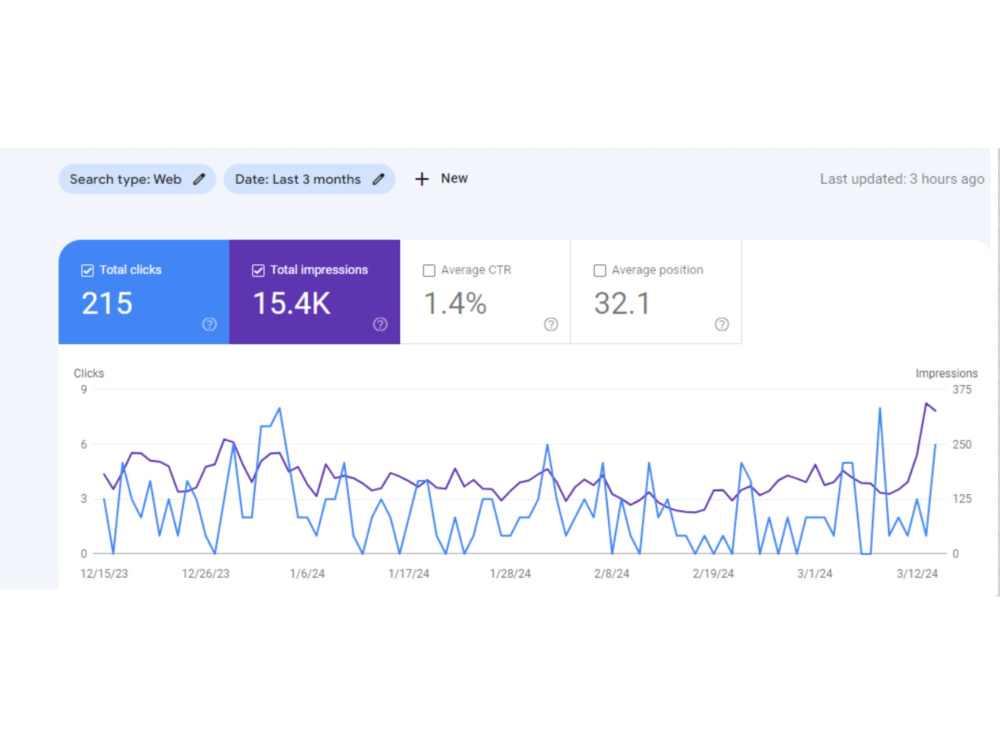This screenshot has width=1000, height=750.
Task: Click the plus icon to add filter
Action: (422, 179)
